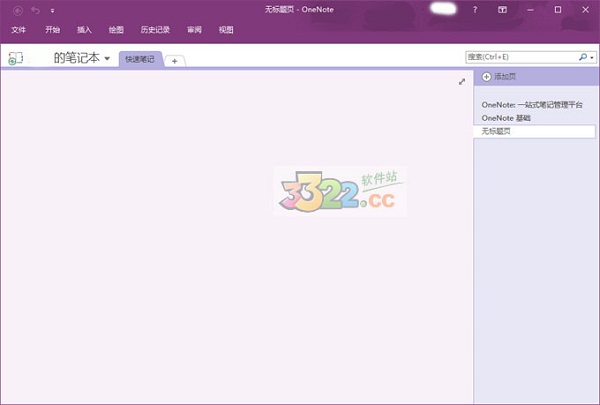Open the 视图 ribbon tab
Image resolution: width=600 pixels, height=405 pixels.
coord(226,30)
